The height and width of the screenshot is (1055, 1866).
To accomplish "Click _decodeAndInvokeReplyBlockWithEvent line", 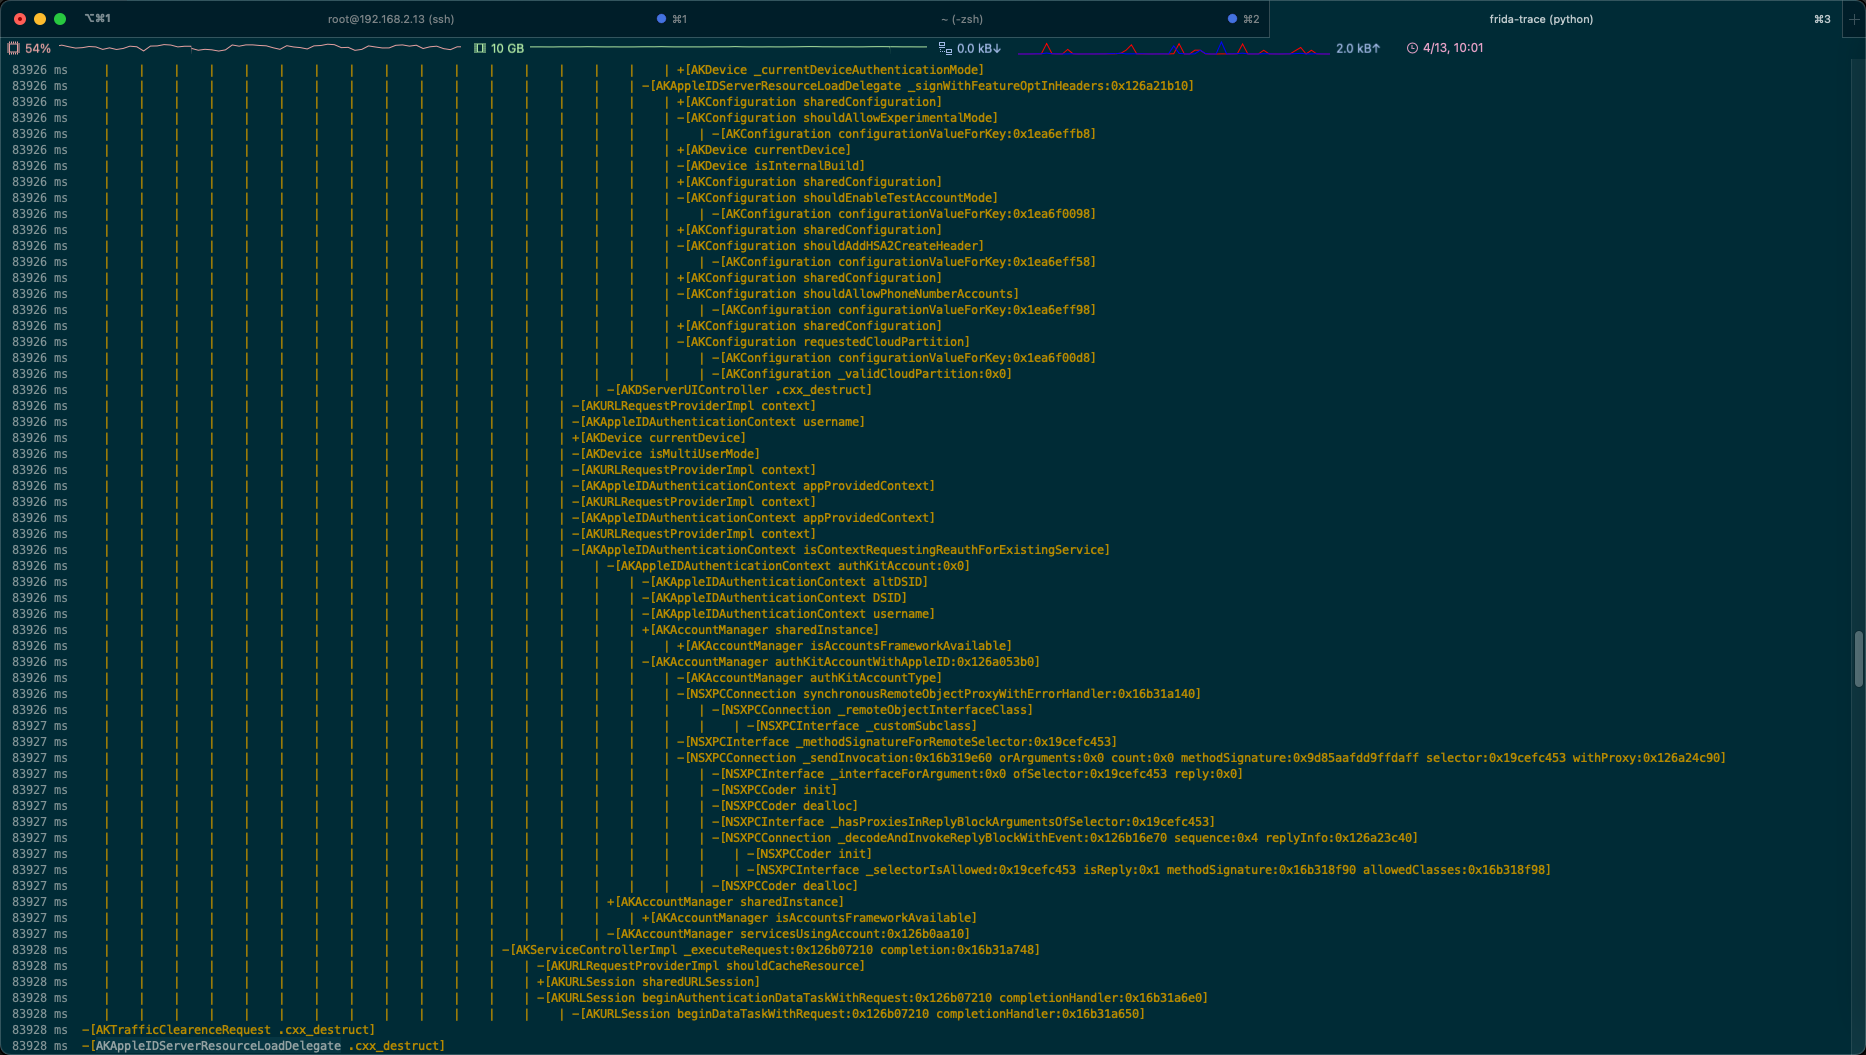I will (1065, 838).
